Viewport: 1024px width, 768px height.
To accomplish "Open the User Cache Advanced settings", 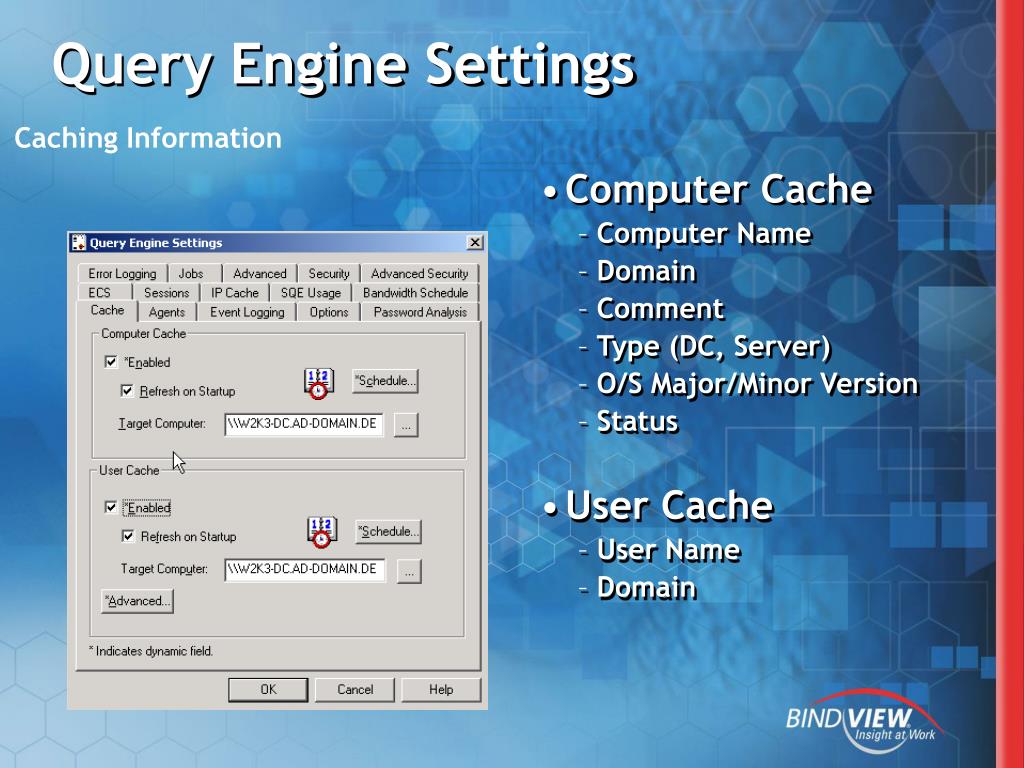I will pos(138,601).
